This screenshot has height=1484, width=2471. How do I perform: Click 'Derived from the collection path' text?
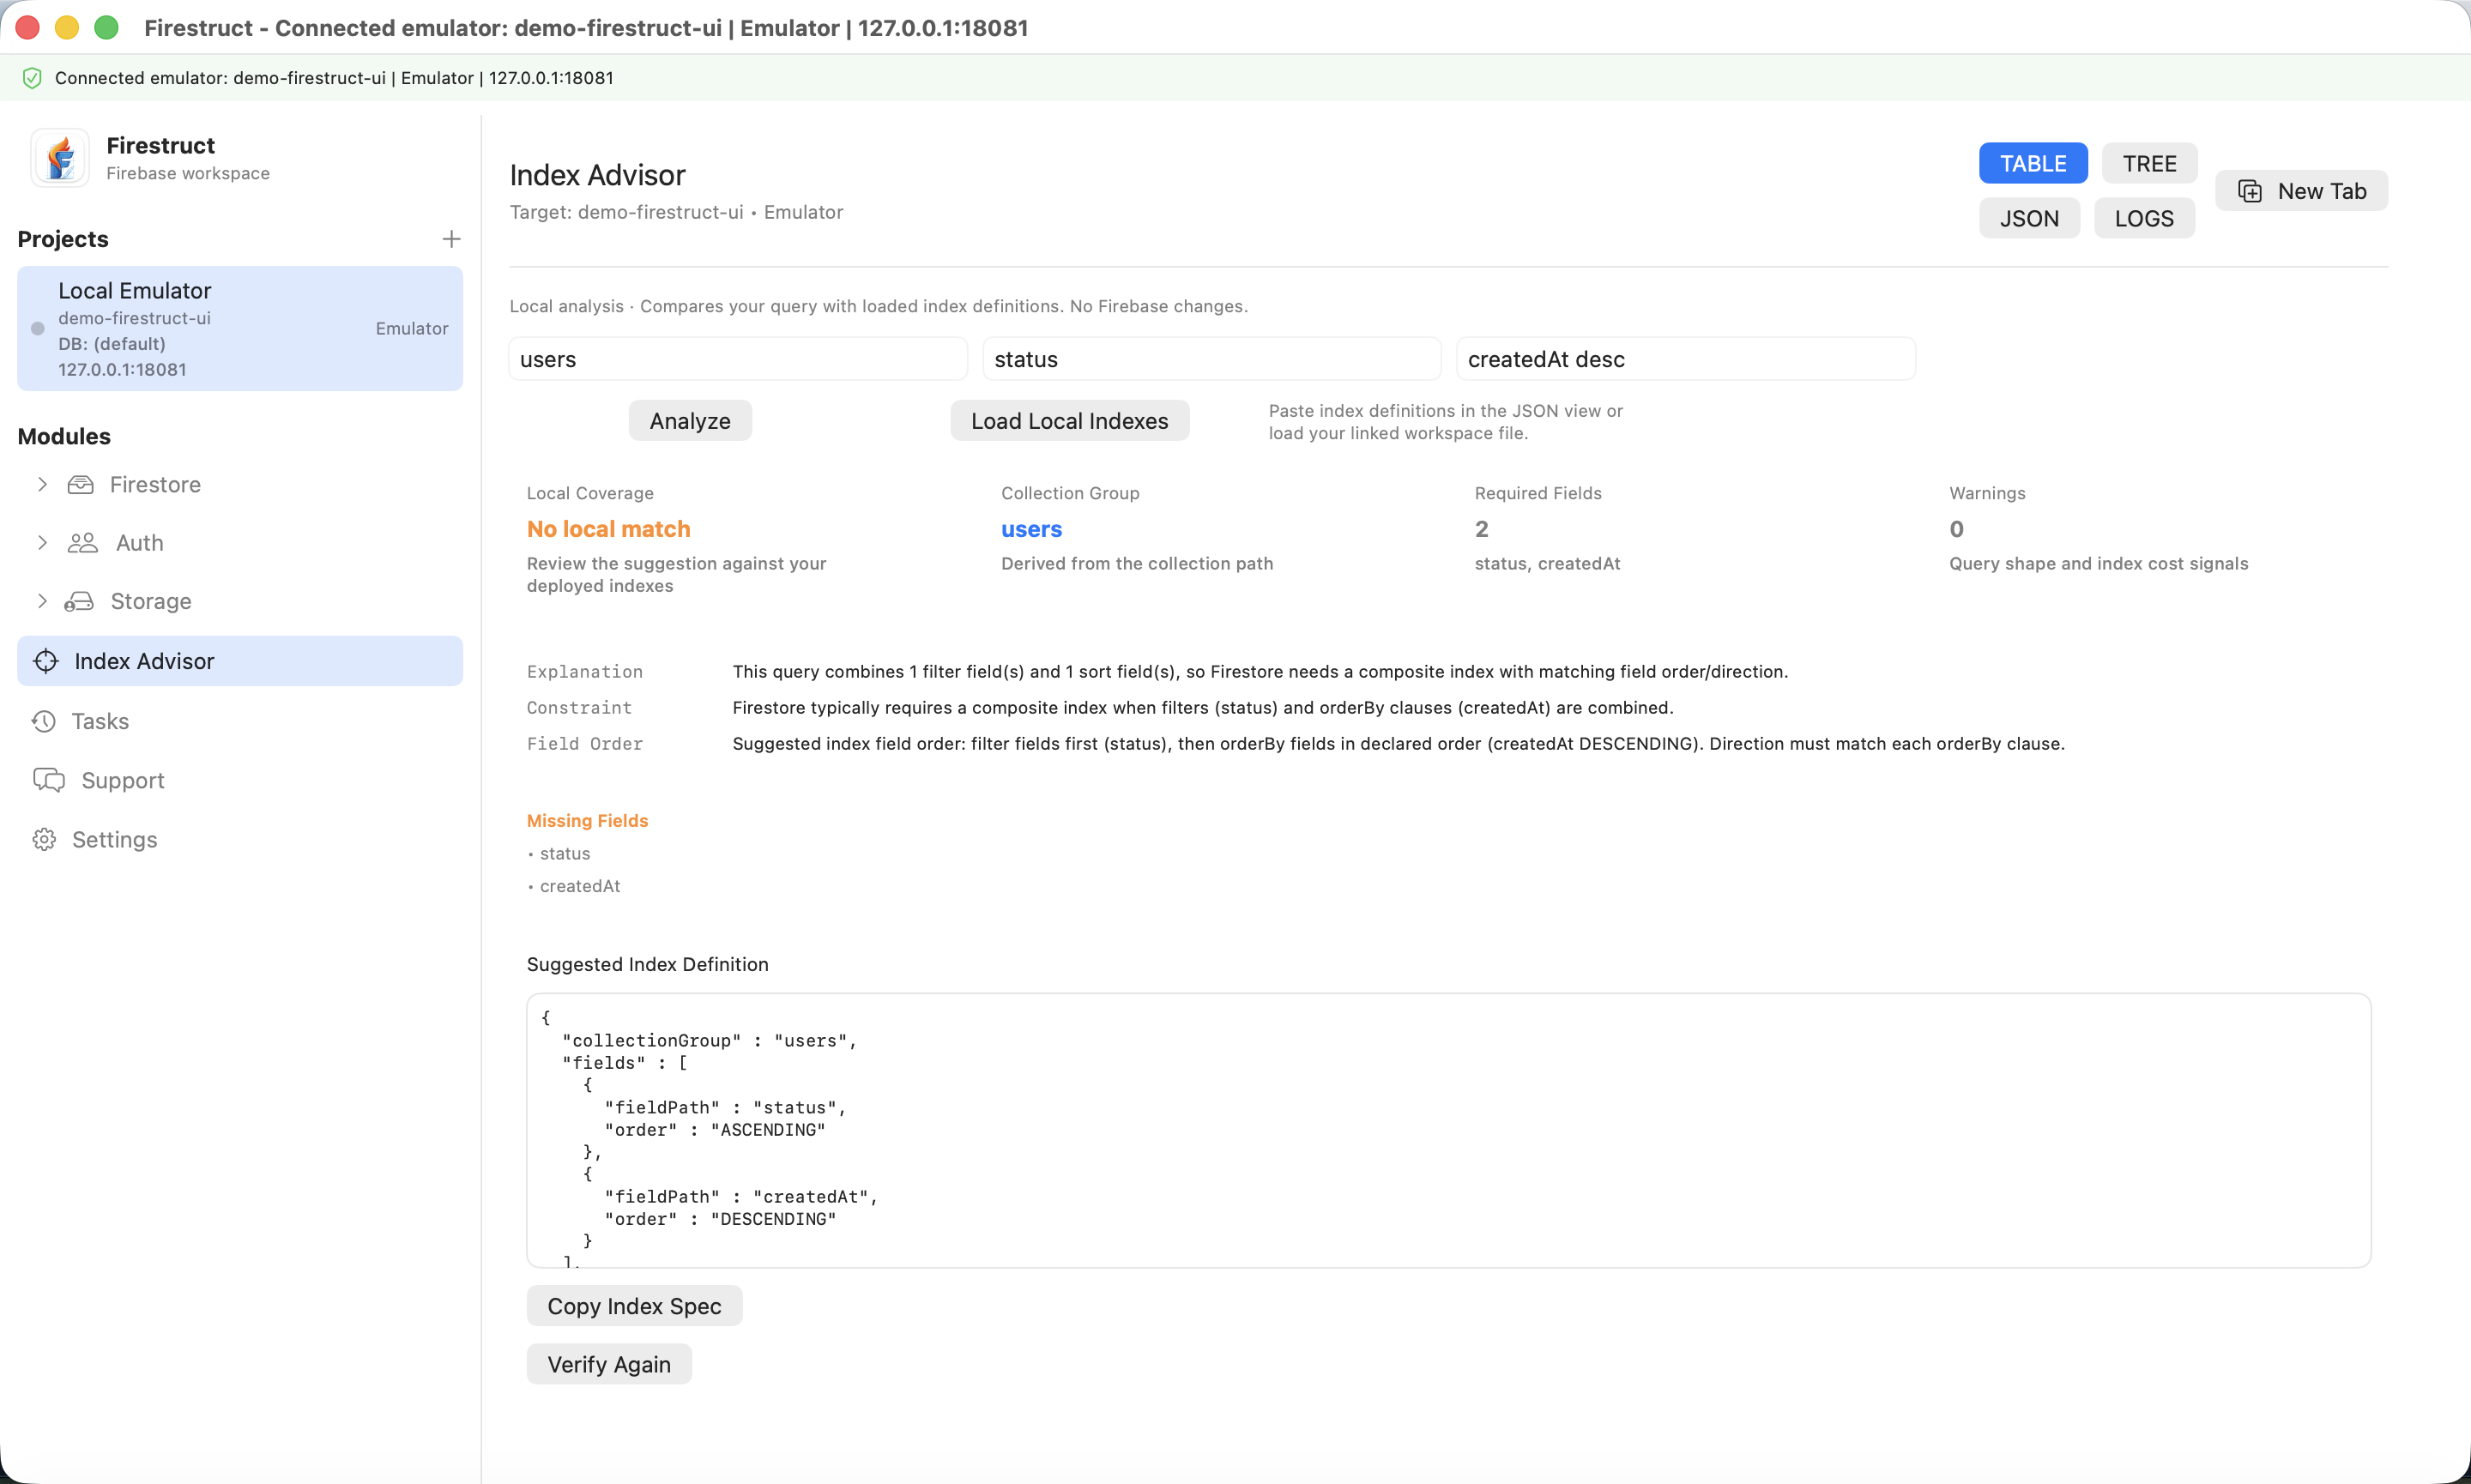tap(1137, 564)
